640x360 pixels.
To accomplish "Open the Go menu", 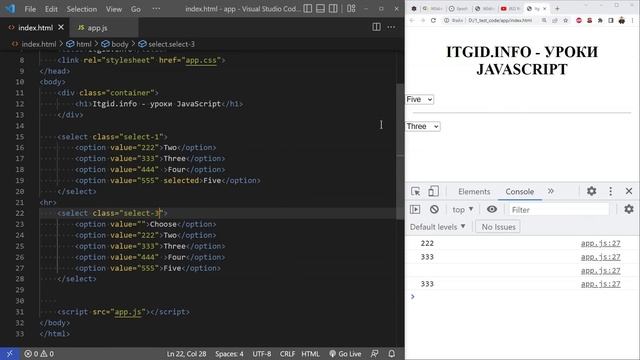I will [136, 9].
